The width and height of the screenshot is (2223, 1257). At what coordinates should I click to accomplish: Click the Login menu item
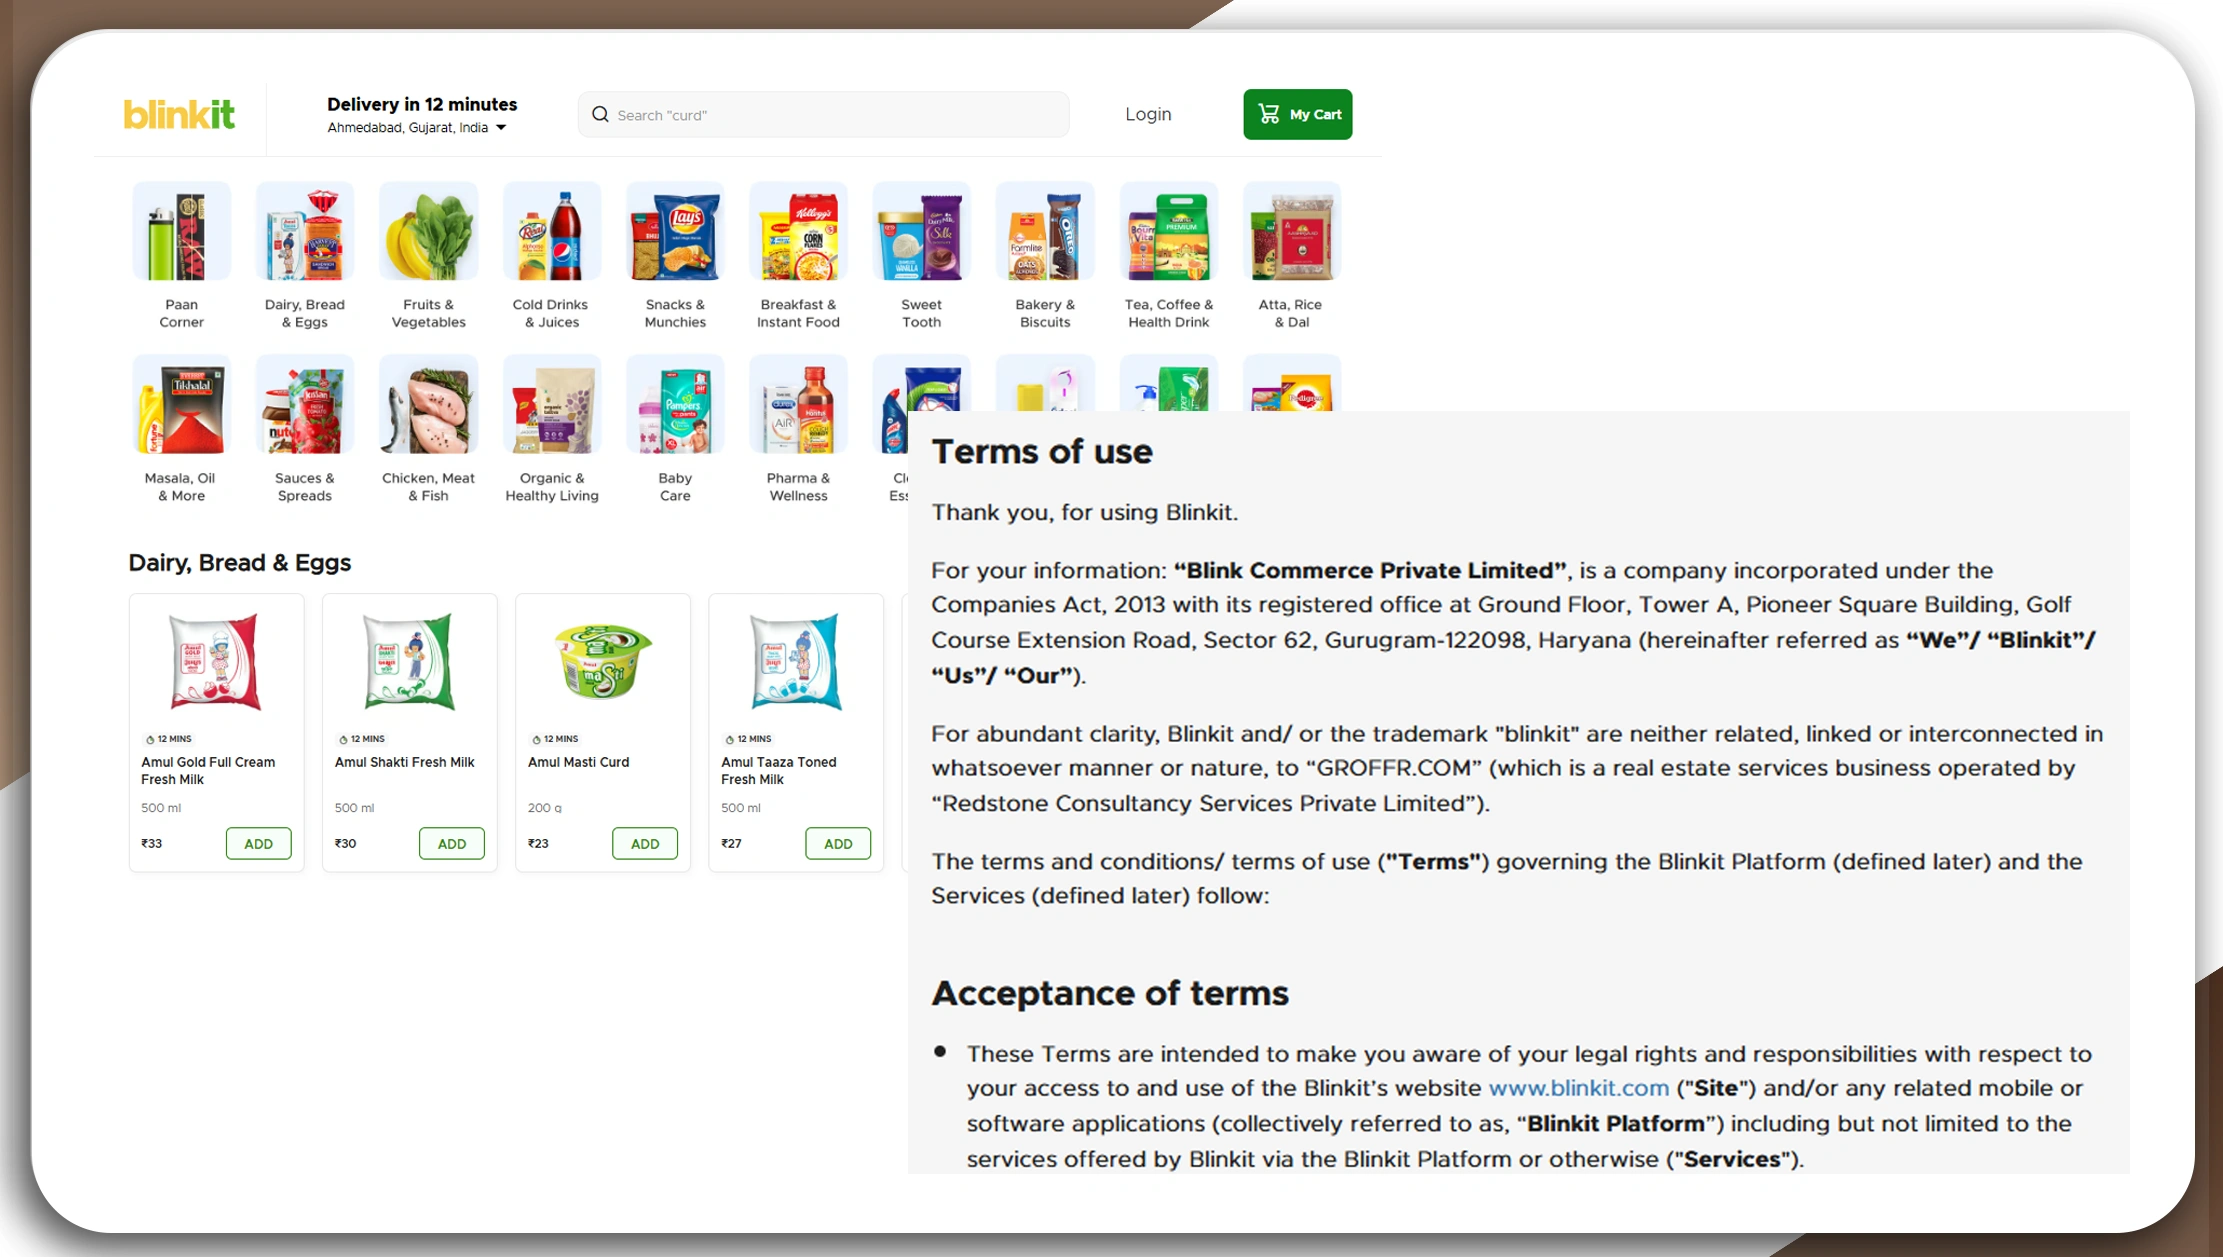pos(1148,113)
